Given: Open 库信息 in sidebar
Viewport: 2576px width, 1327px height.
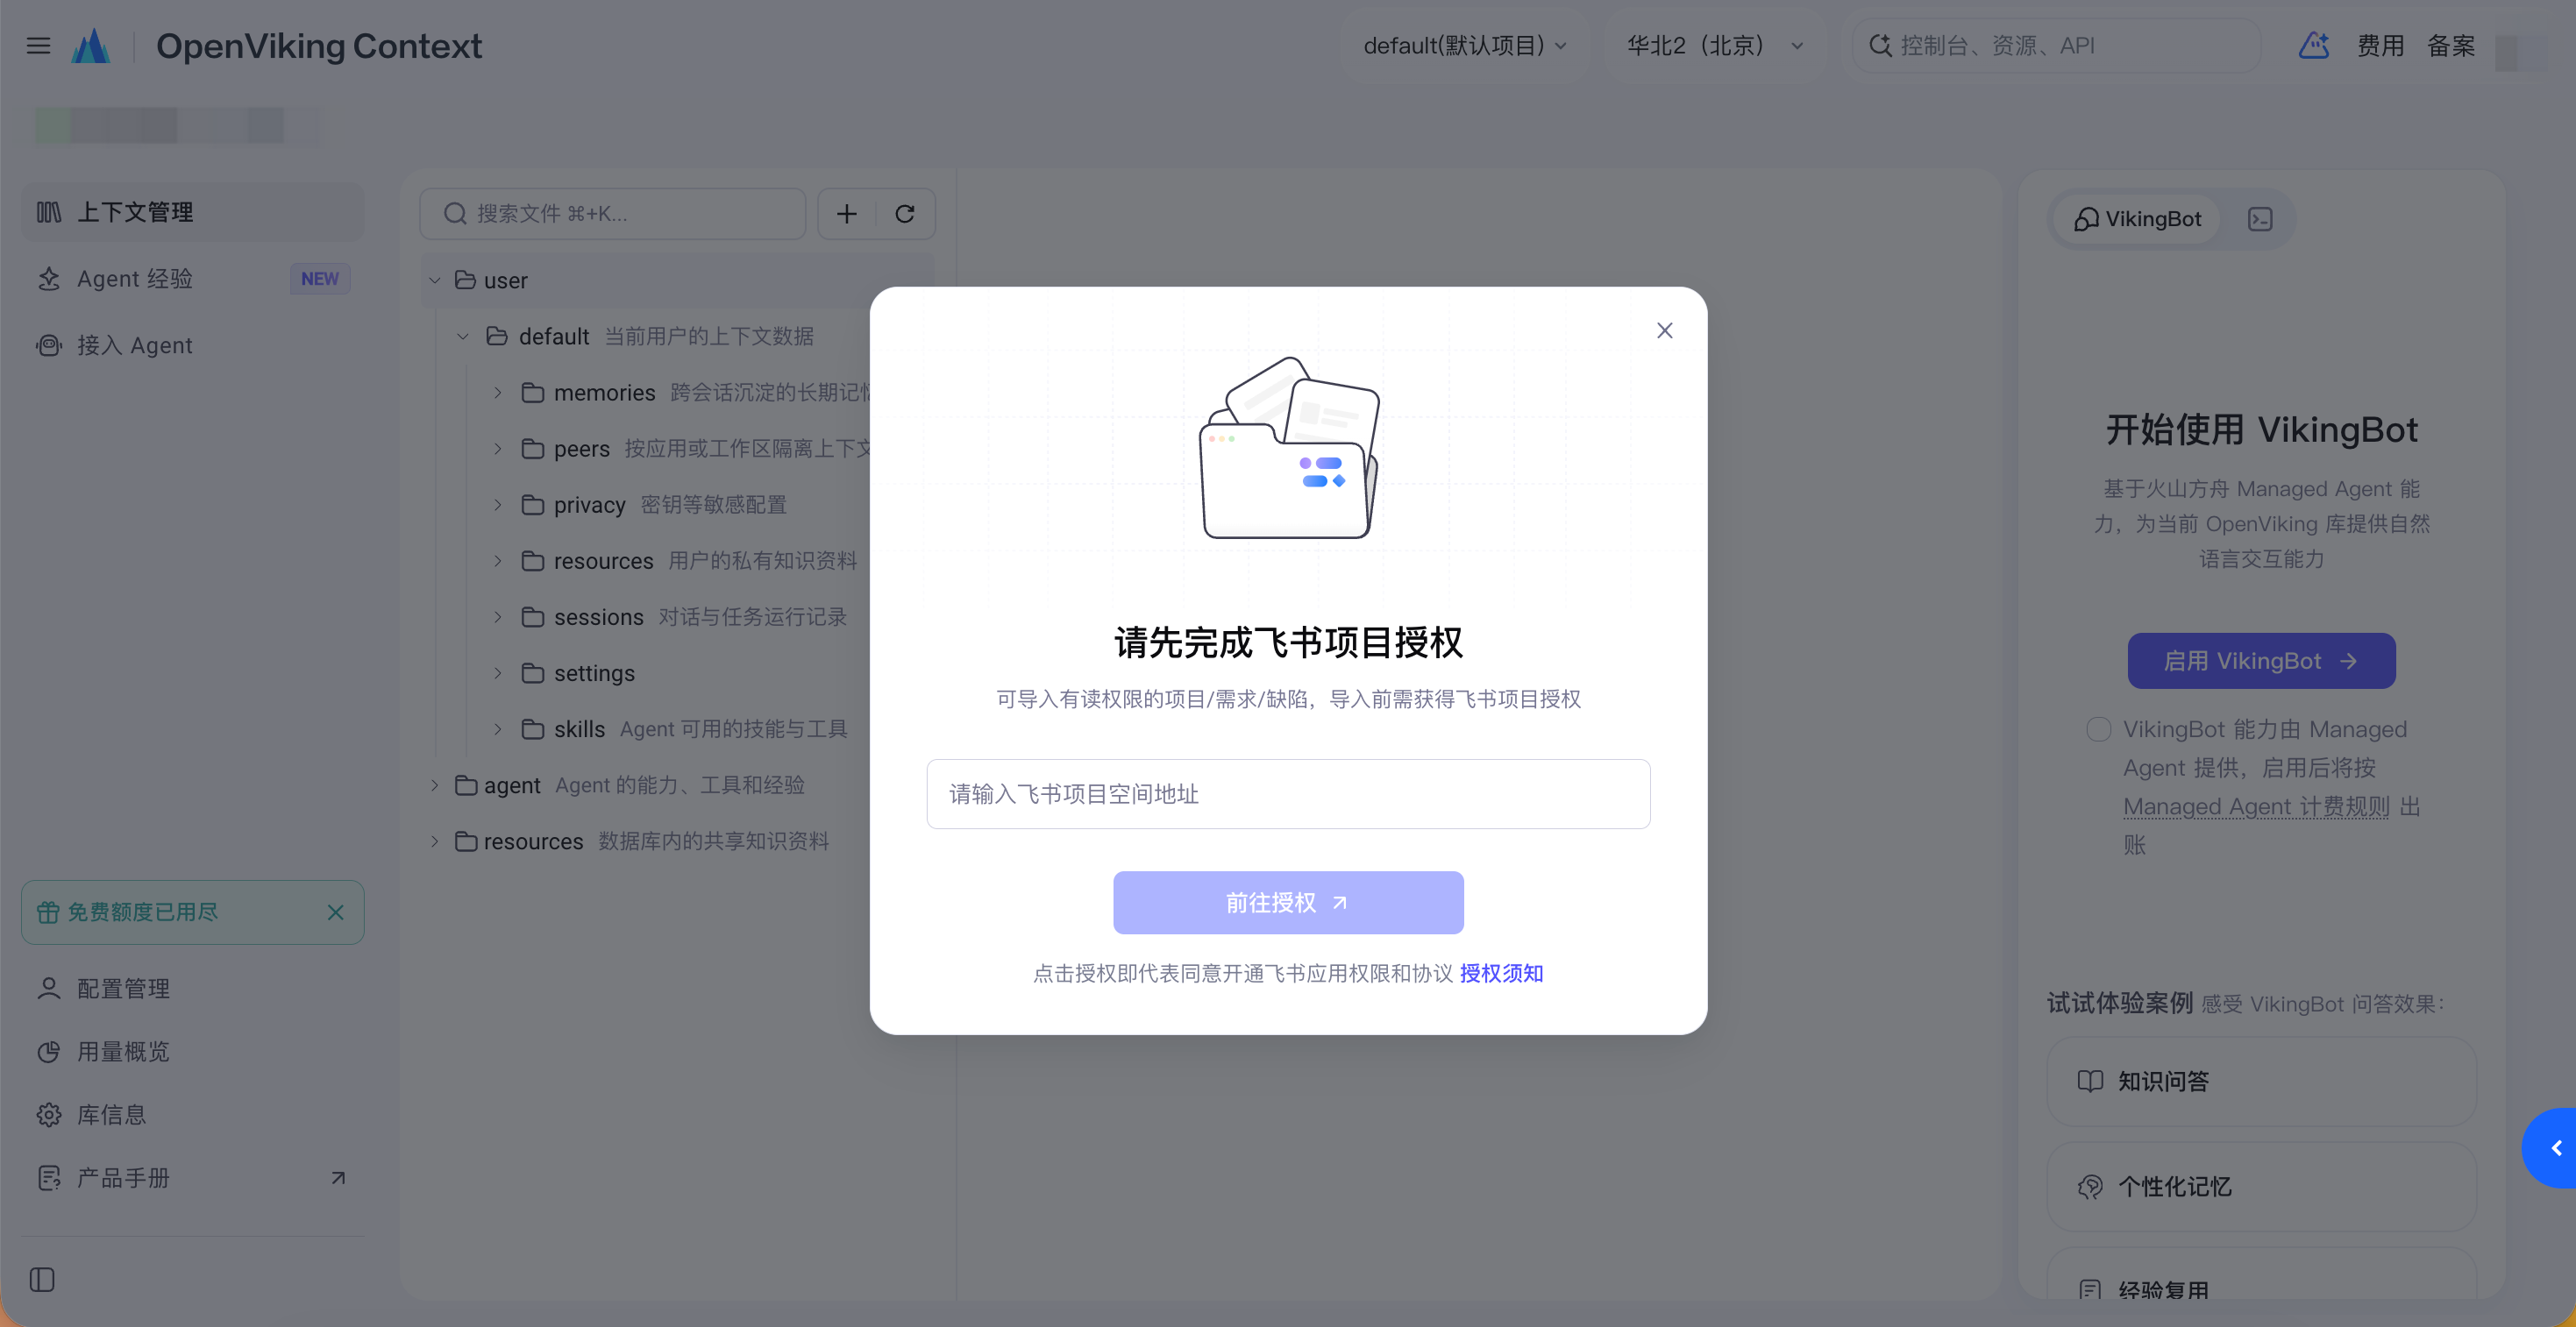Looking at the screenshot, I should (193, 1114).
